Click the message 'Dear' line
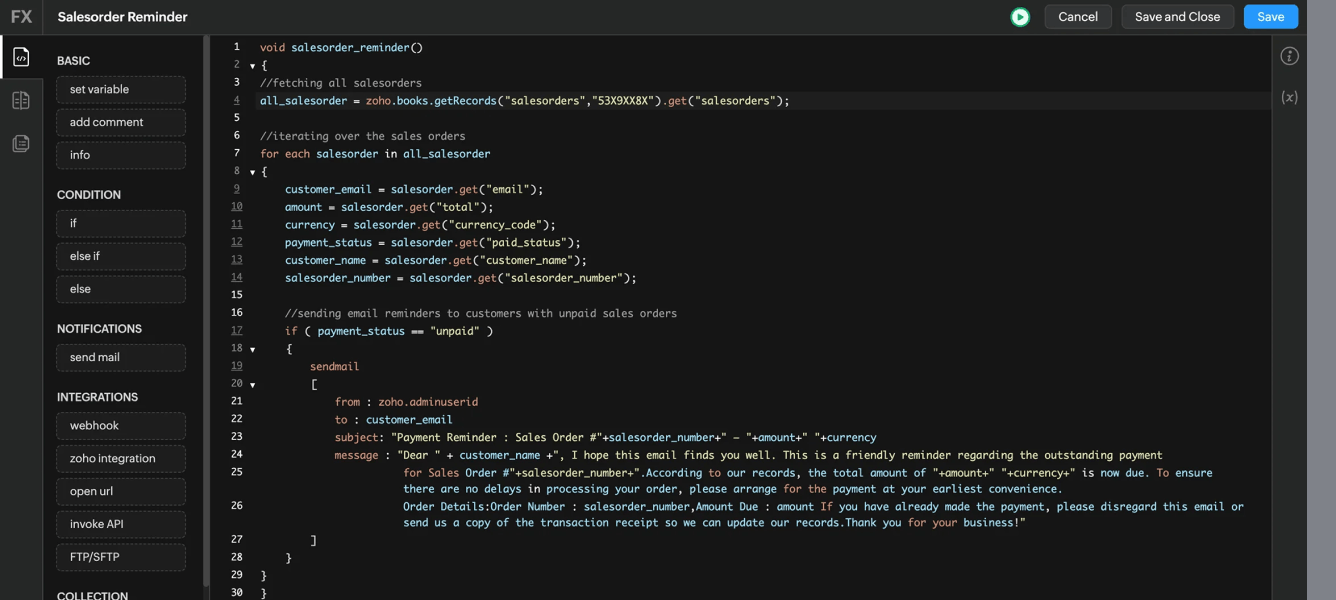The image size is (1336, 600). tap(748, 455)
